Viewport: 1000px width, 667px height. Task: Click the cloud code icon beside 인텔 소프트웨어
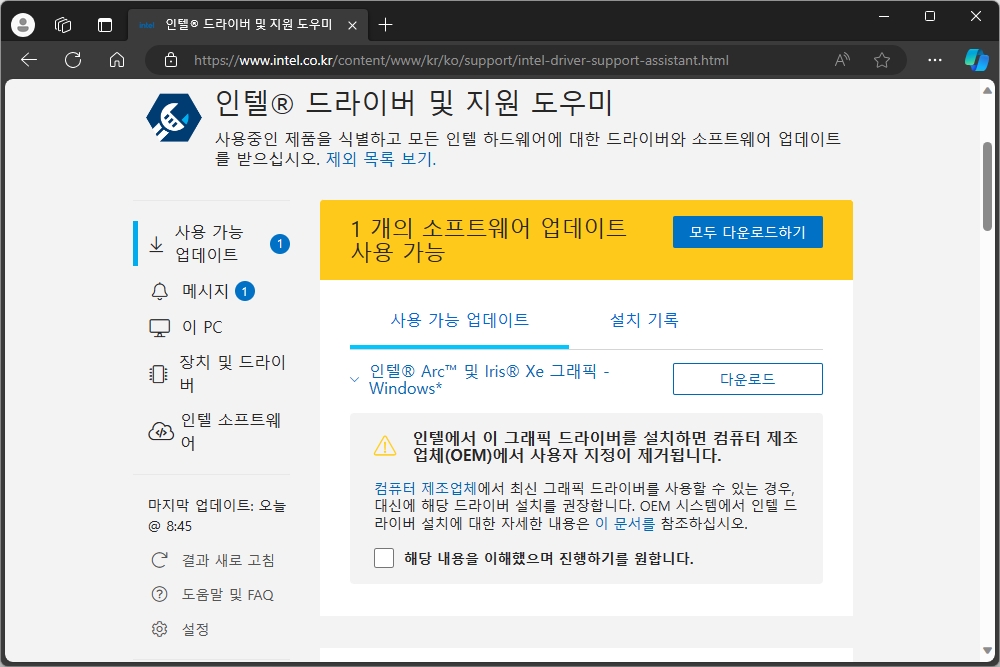[161, 432]
